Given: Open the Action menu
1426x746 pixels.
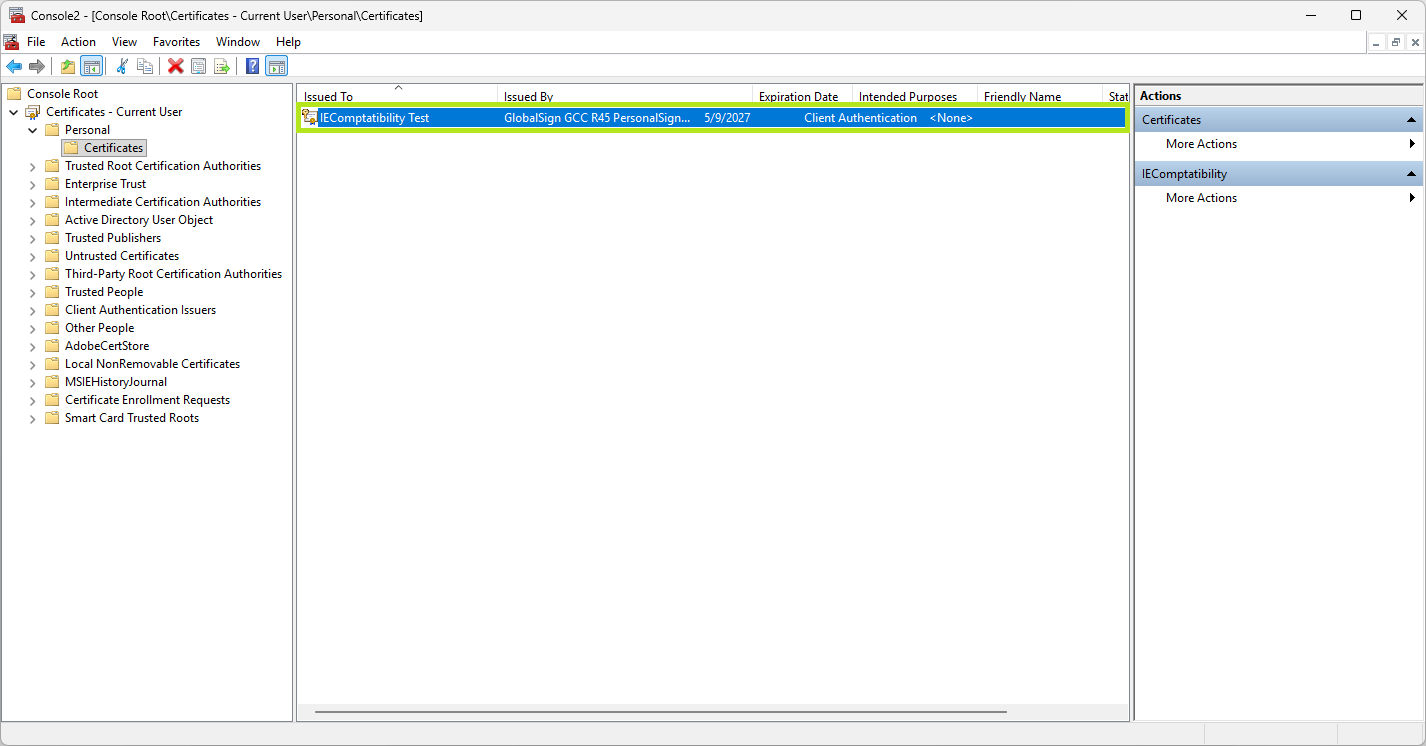Looking at the screenshot, I should coord(78,42).
